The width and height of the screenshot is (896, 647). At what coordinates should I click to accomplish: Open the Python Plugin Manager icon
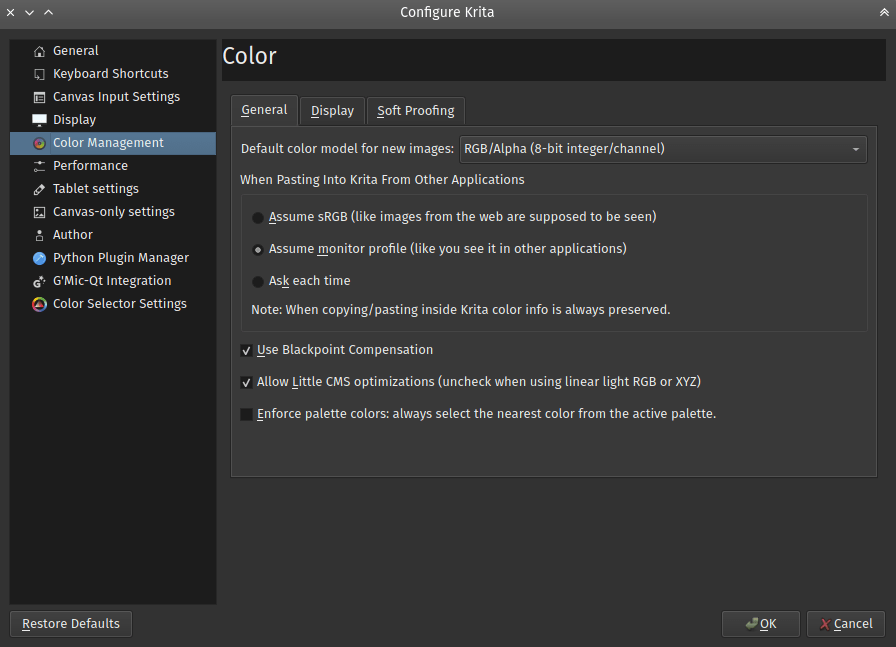[37, 257]
